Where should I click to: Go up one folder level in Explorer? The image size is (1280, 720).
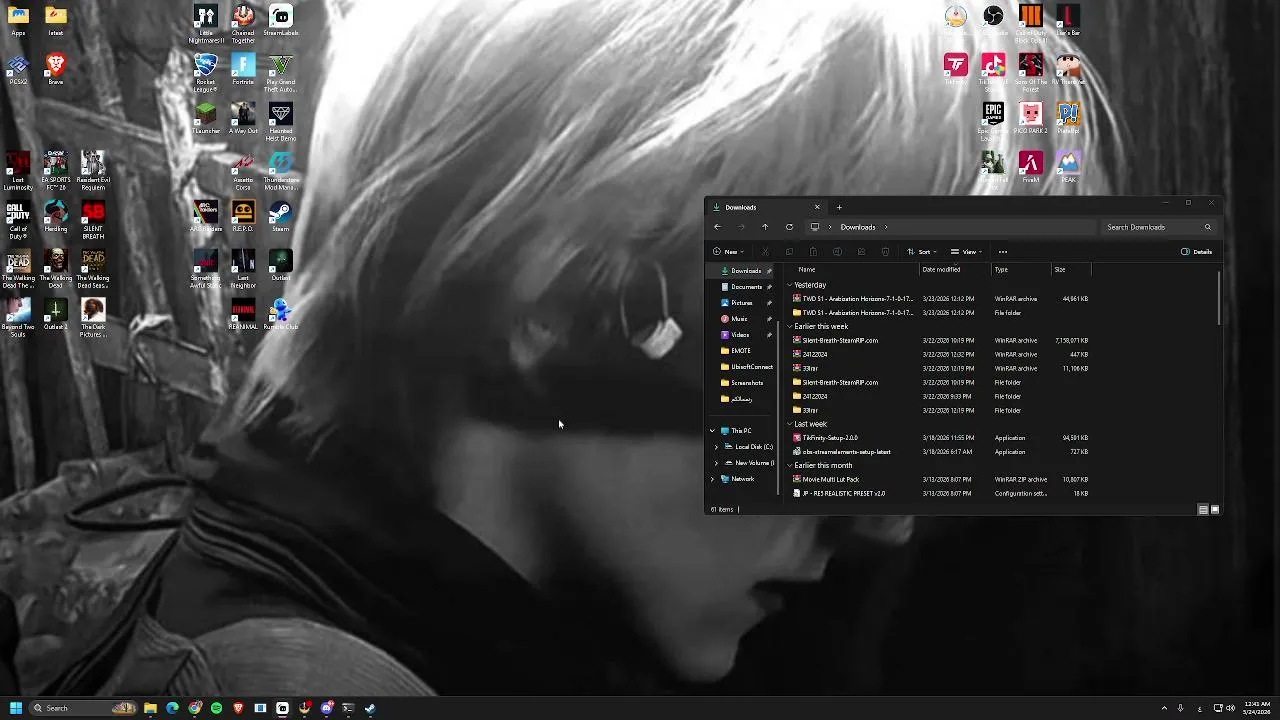pyautogui.click(x=765, y=227)
